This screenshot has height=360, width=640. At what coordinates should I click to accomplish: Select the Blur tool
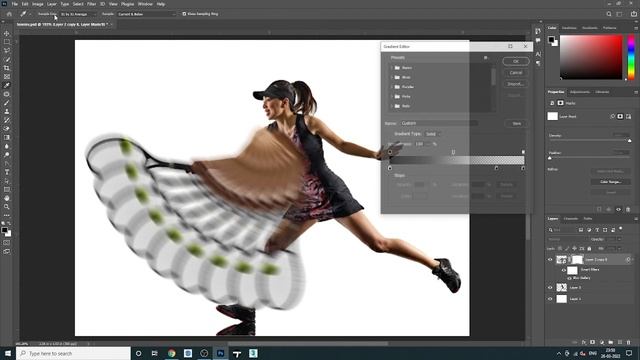click(x=7, y=146)
